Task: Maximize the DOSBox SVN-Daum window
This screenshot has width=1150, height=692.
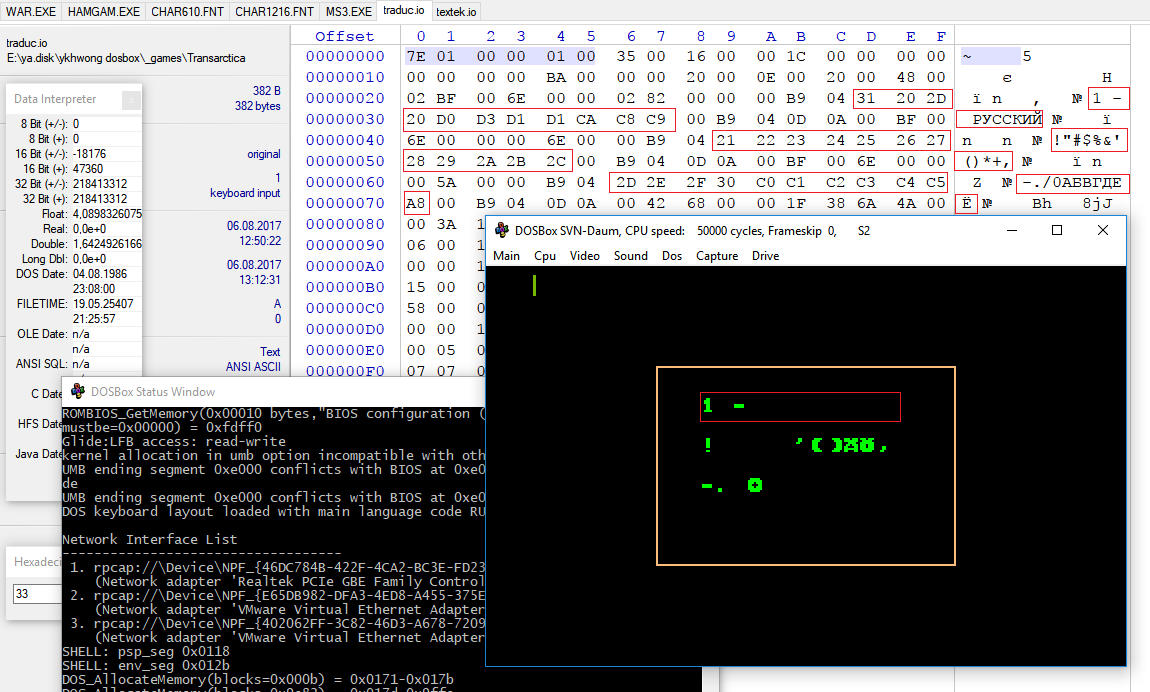Action: click(1057, 230)
